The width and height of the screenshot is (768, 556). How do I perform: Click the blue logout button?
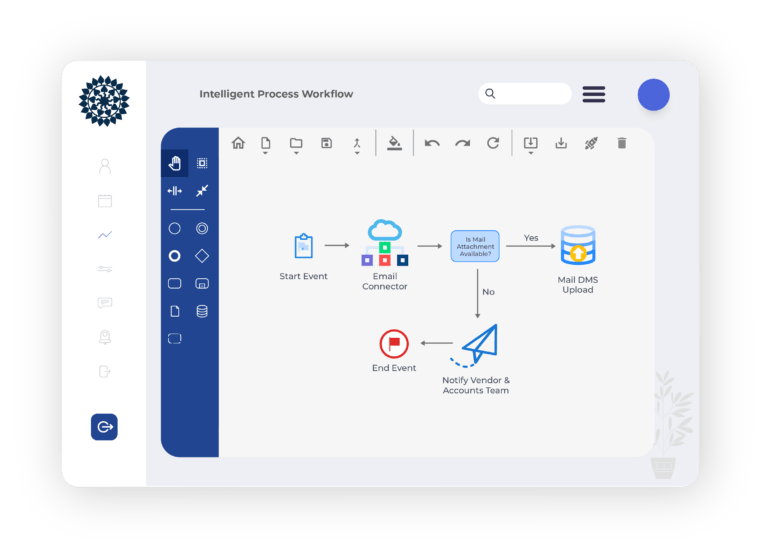click(x=104, y=427)
